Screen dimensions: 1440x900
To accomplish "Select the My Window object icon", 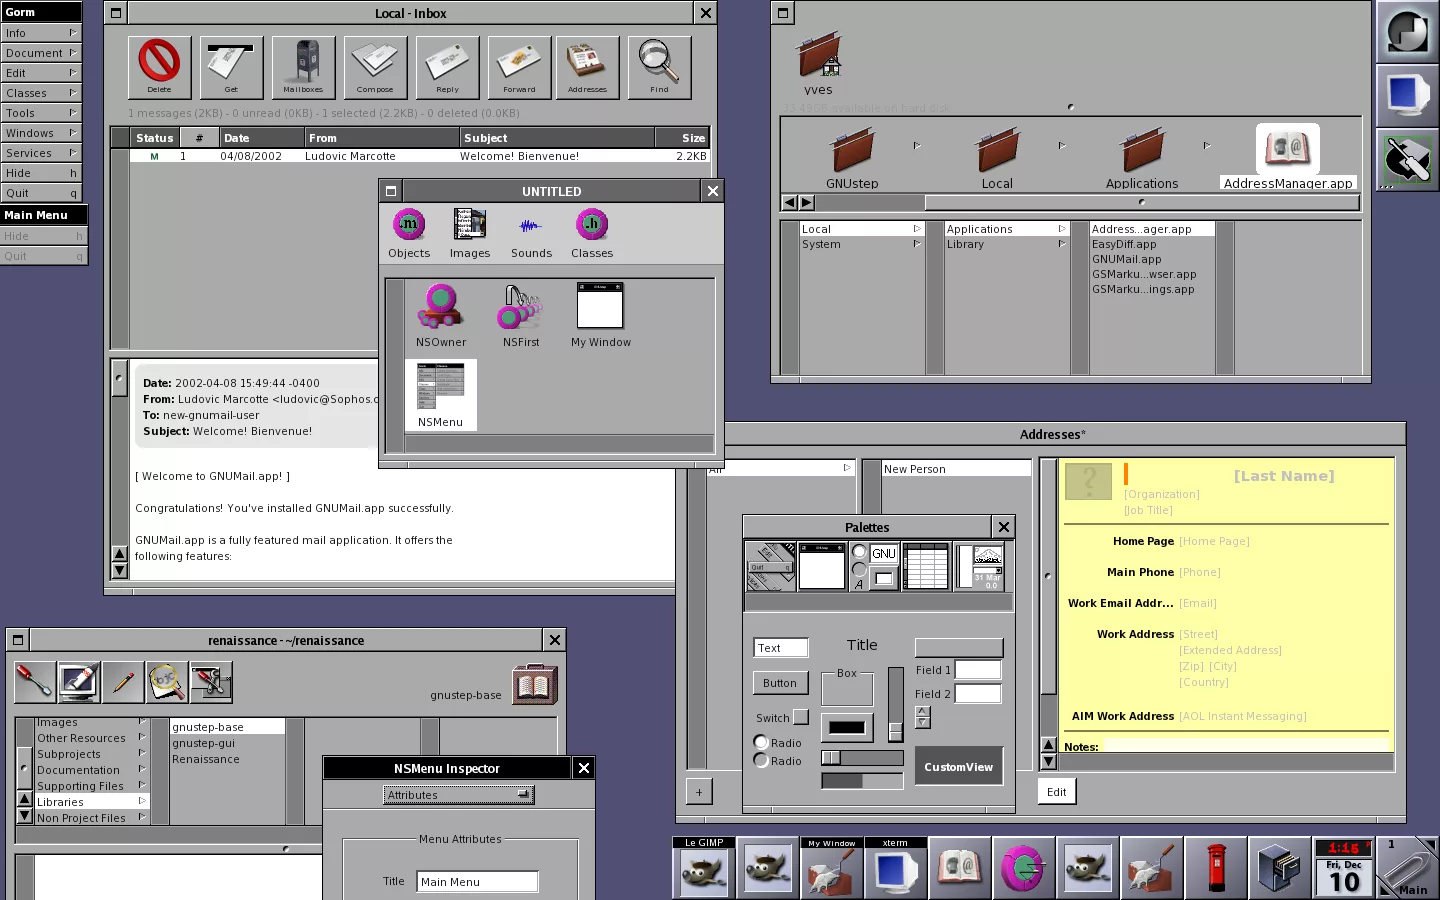I will [x=600, y=307].
